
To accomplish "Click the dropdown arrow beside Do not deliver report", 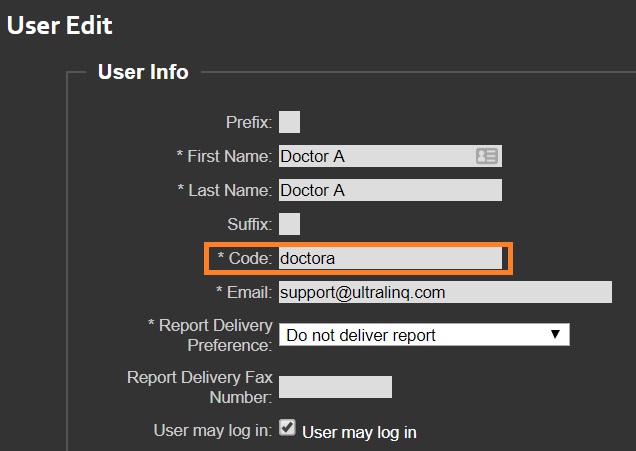I will click(555, 334).
